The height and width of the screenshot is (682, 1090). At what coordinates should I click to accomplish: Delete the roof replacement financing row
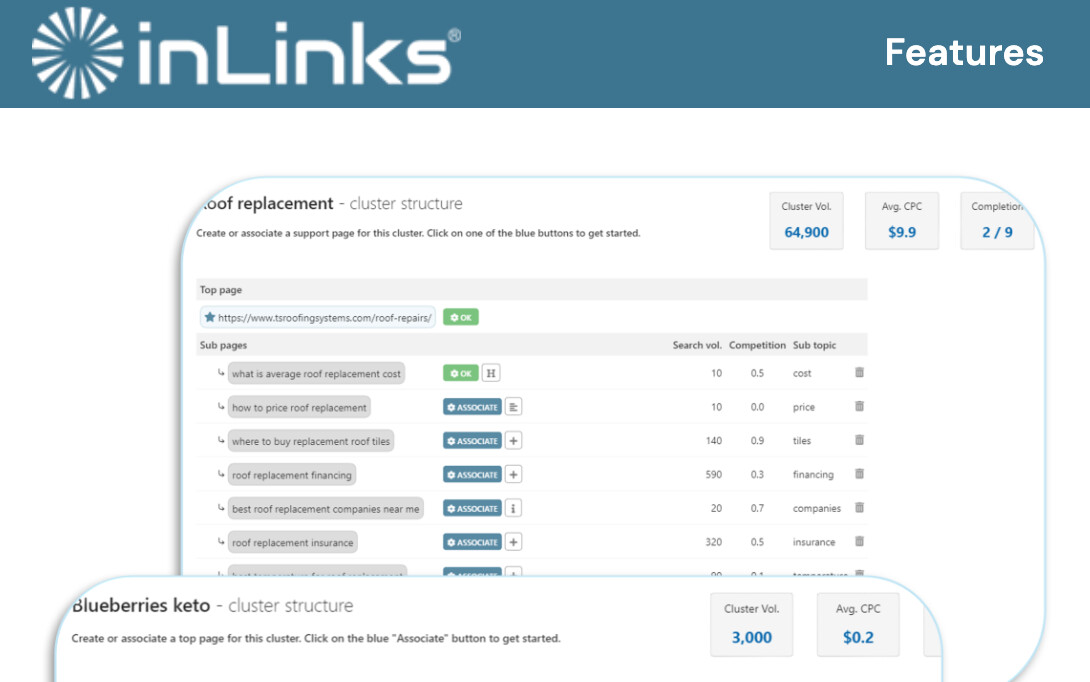[x=859, y=474]
